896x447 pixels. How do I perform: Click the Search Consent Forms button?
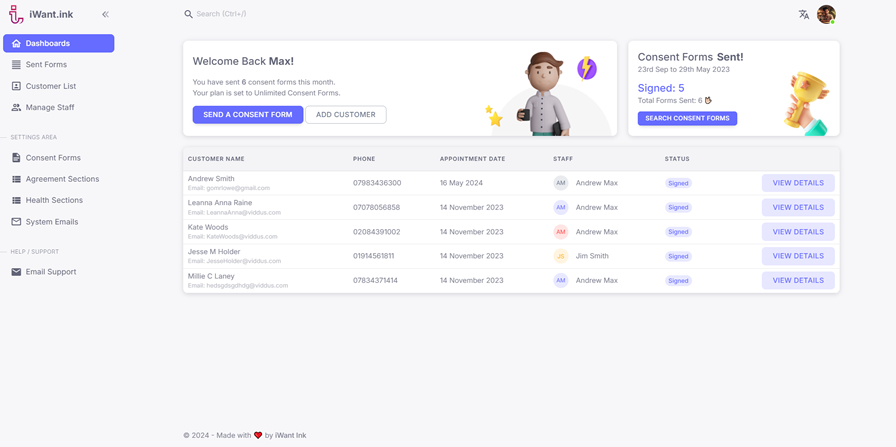[687, 118]
